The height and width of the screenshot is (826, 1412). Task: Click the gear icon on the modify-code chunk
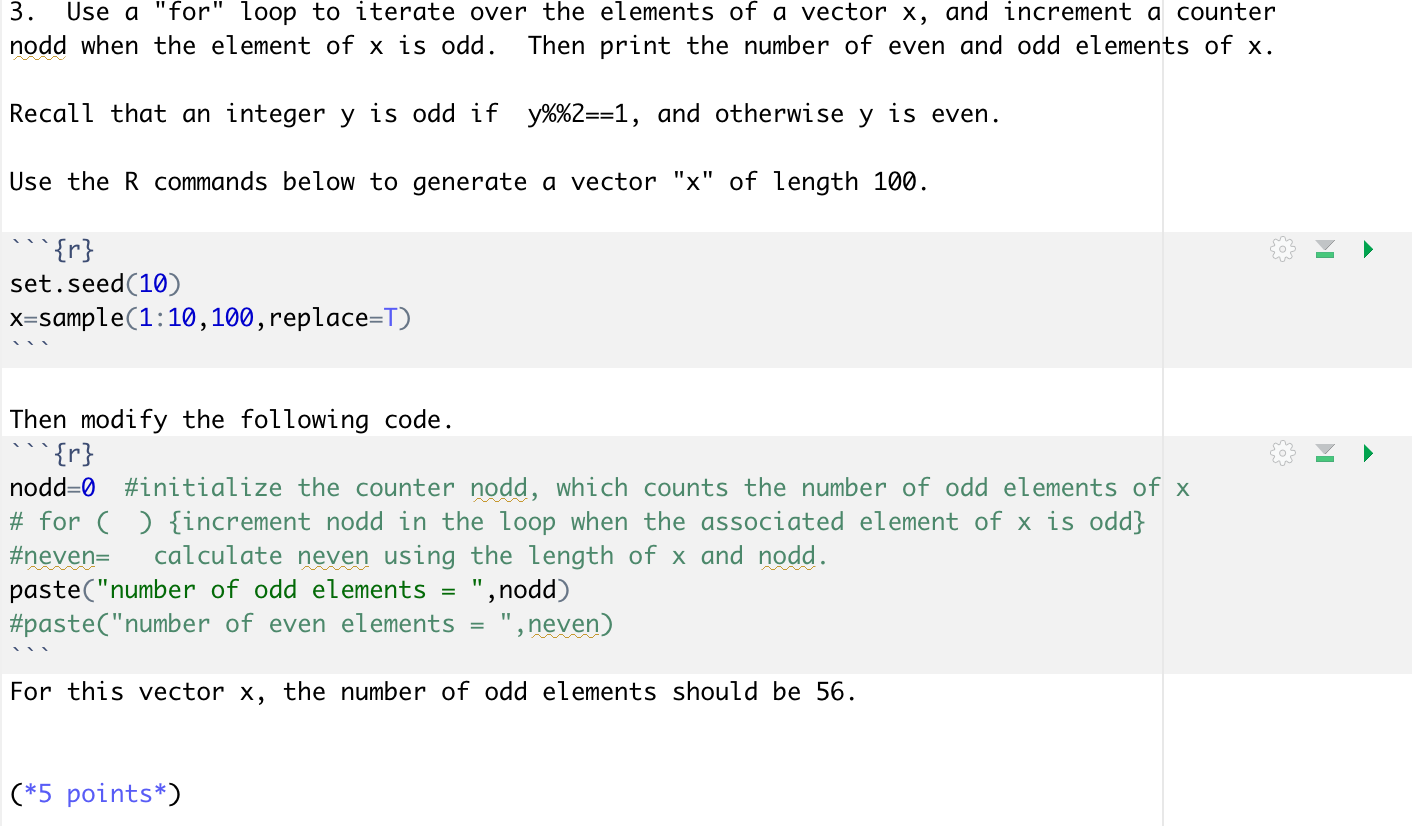1282,453
